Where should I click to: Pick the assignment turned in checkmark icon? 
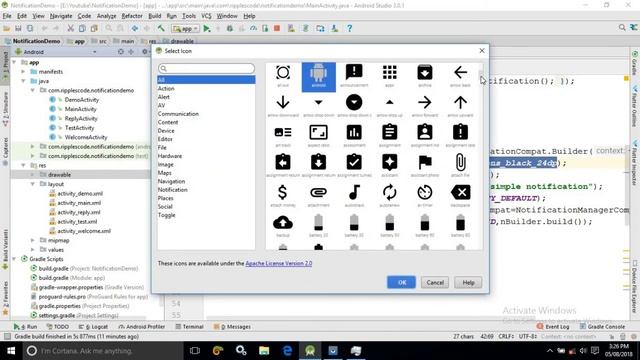(354, 162)
